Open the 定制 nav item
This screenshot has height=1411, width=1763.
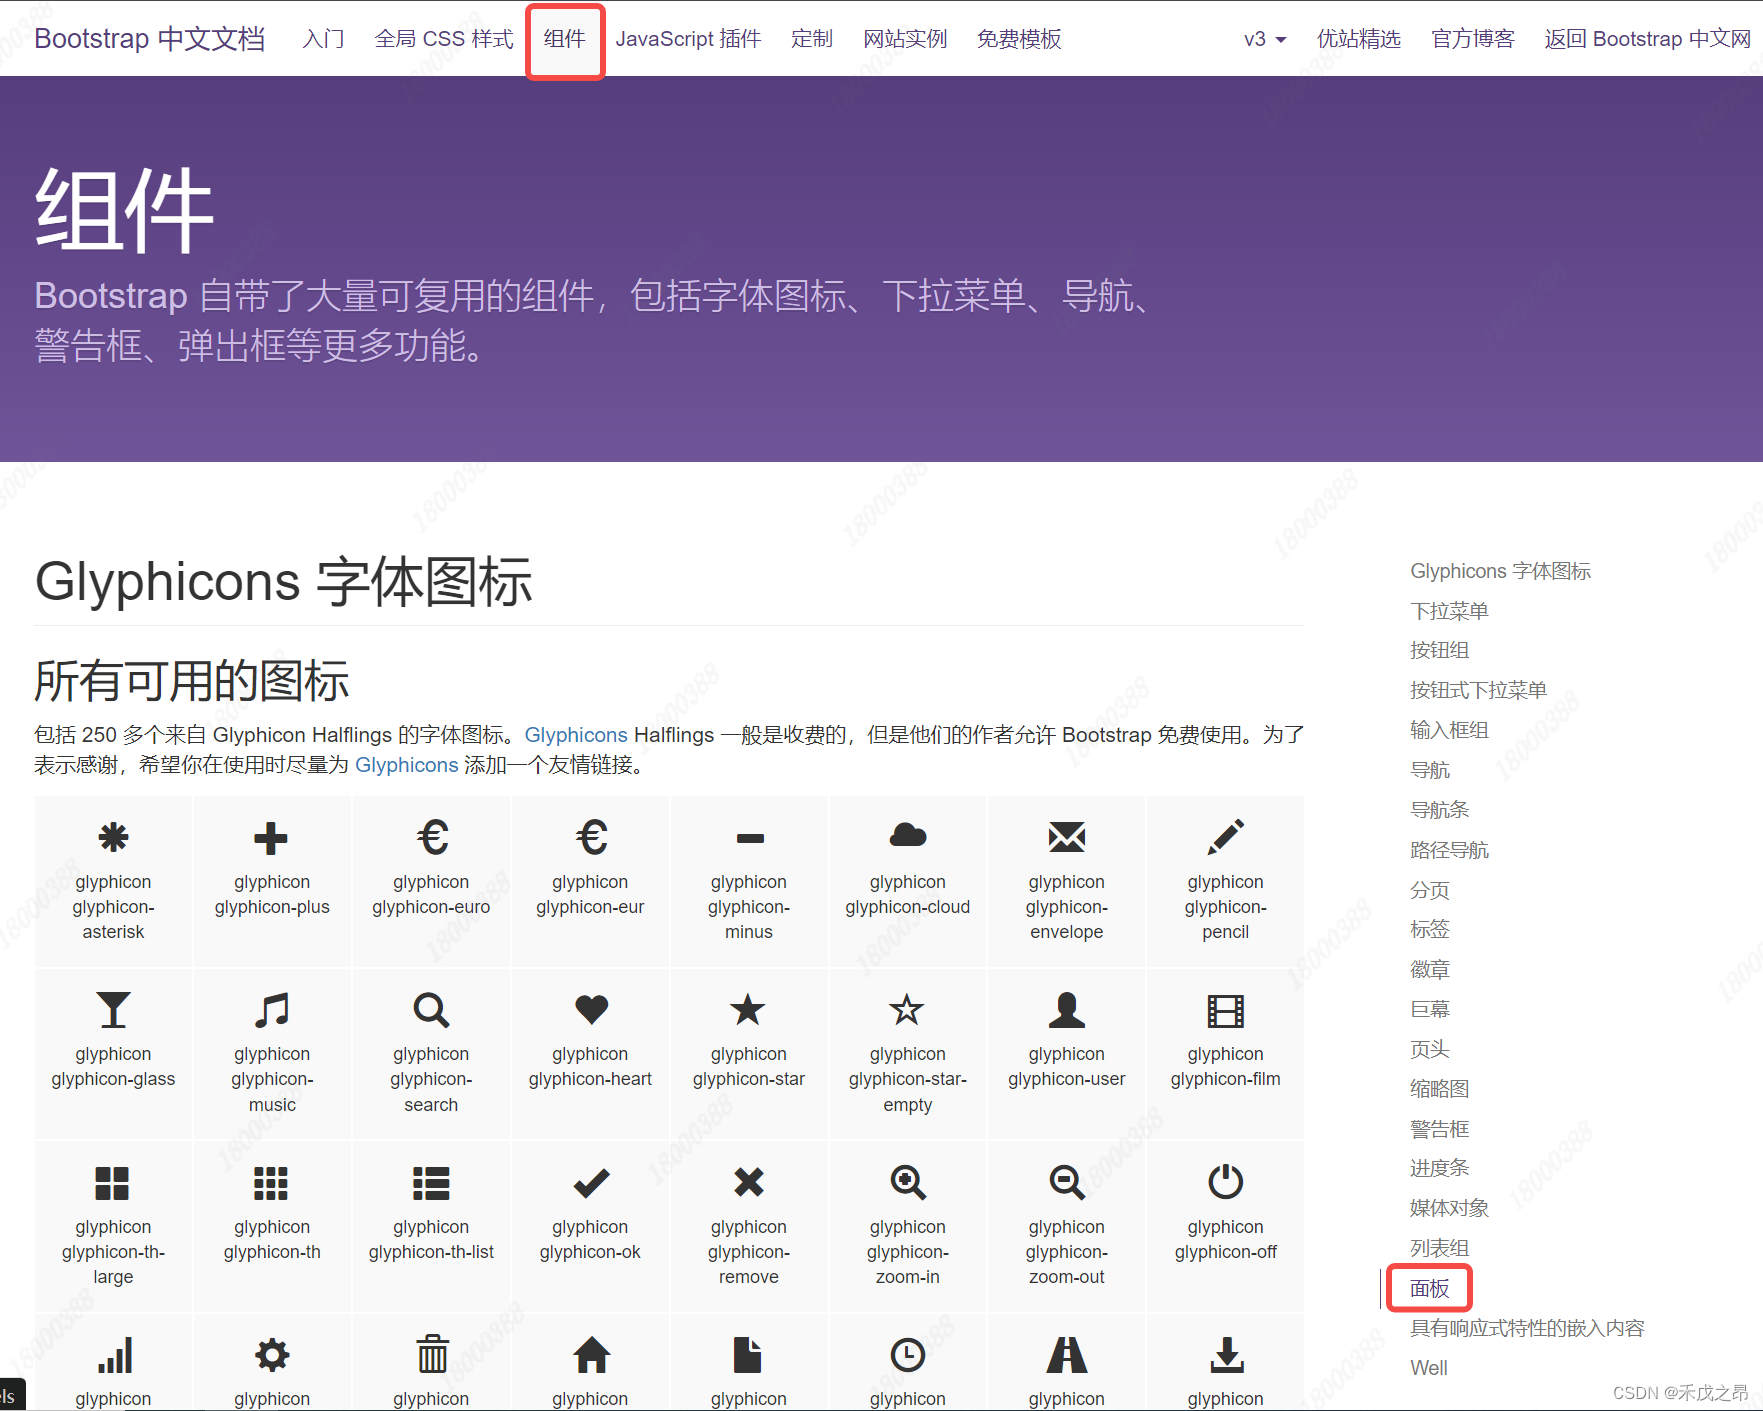click(x=812, y=39)
